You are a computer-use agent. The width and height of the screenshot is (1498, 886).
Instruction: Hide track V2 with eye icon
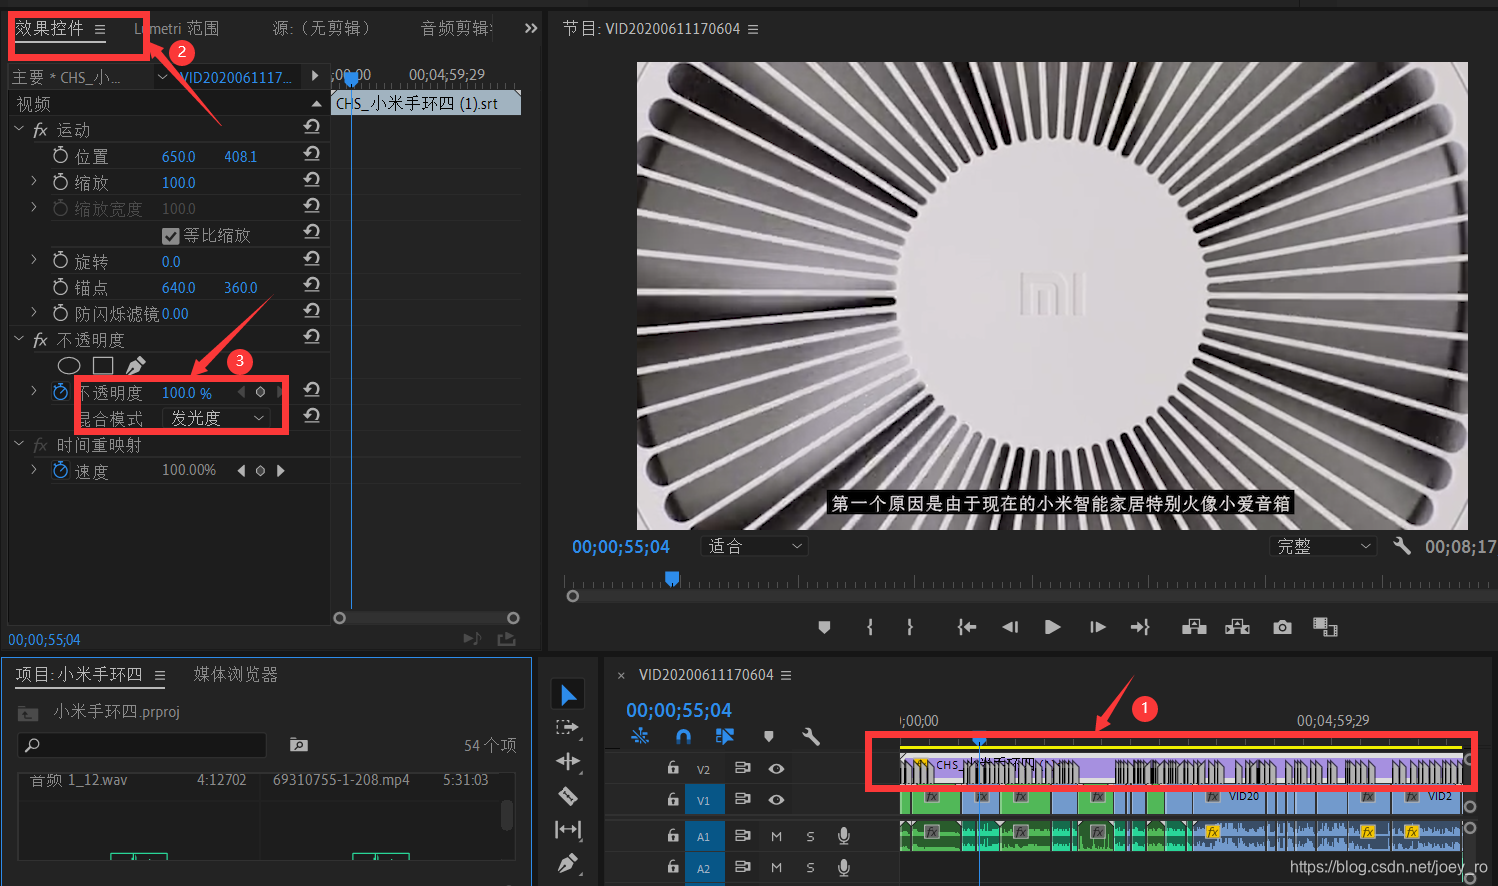click(776, 769)
